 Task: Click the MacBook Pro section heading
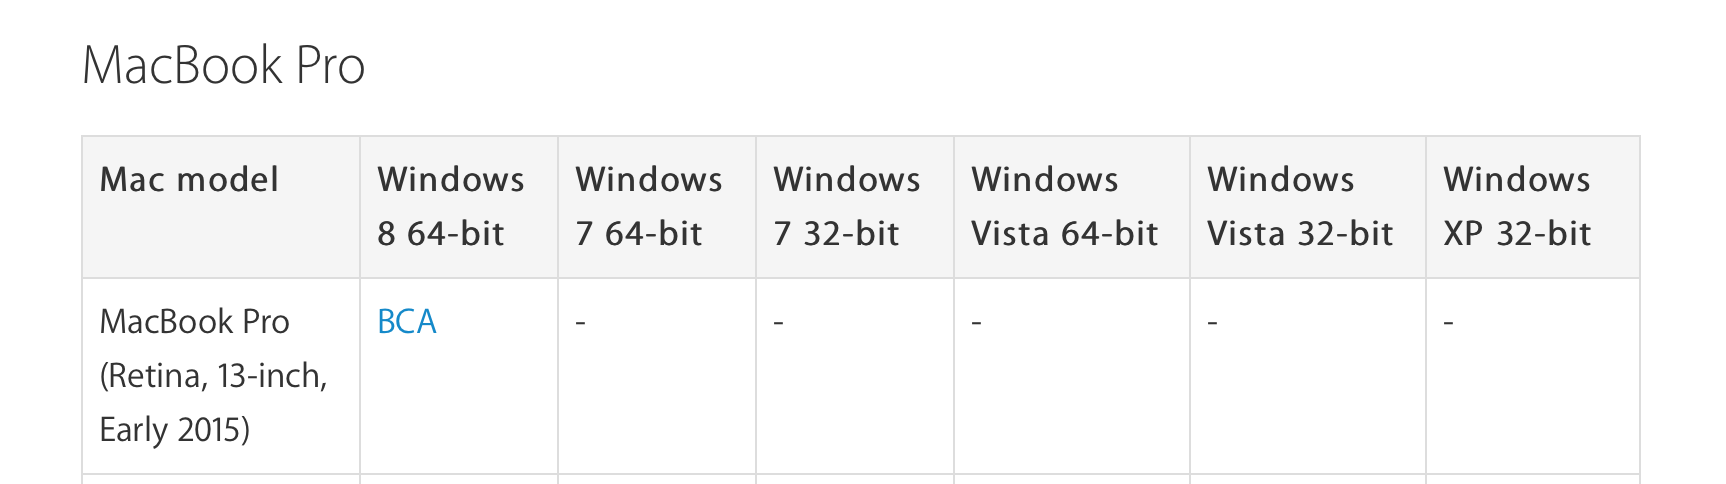click(x=223, y=66)
